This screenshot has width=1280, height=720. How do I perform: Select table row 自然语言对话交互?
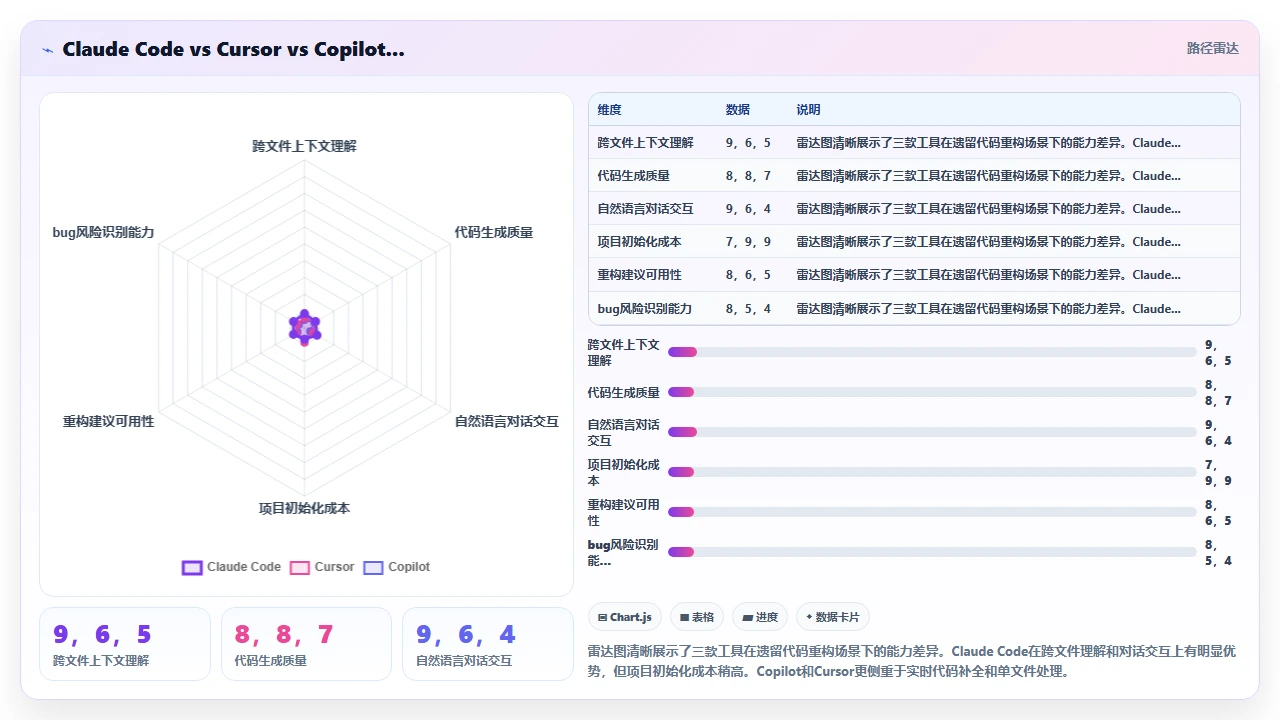(x=914, y=209)
